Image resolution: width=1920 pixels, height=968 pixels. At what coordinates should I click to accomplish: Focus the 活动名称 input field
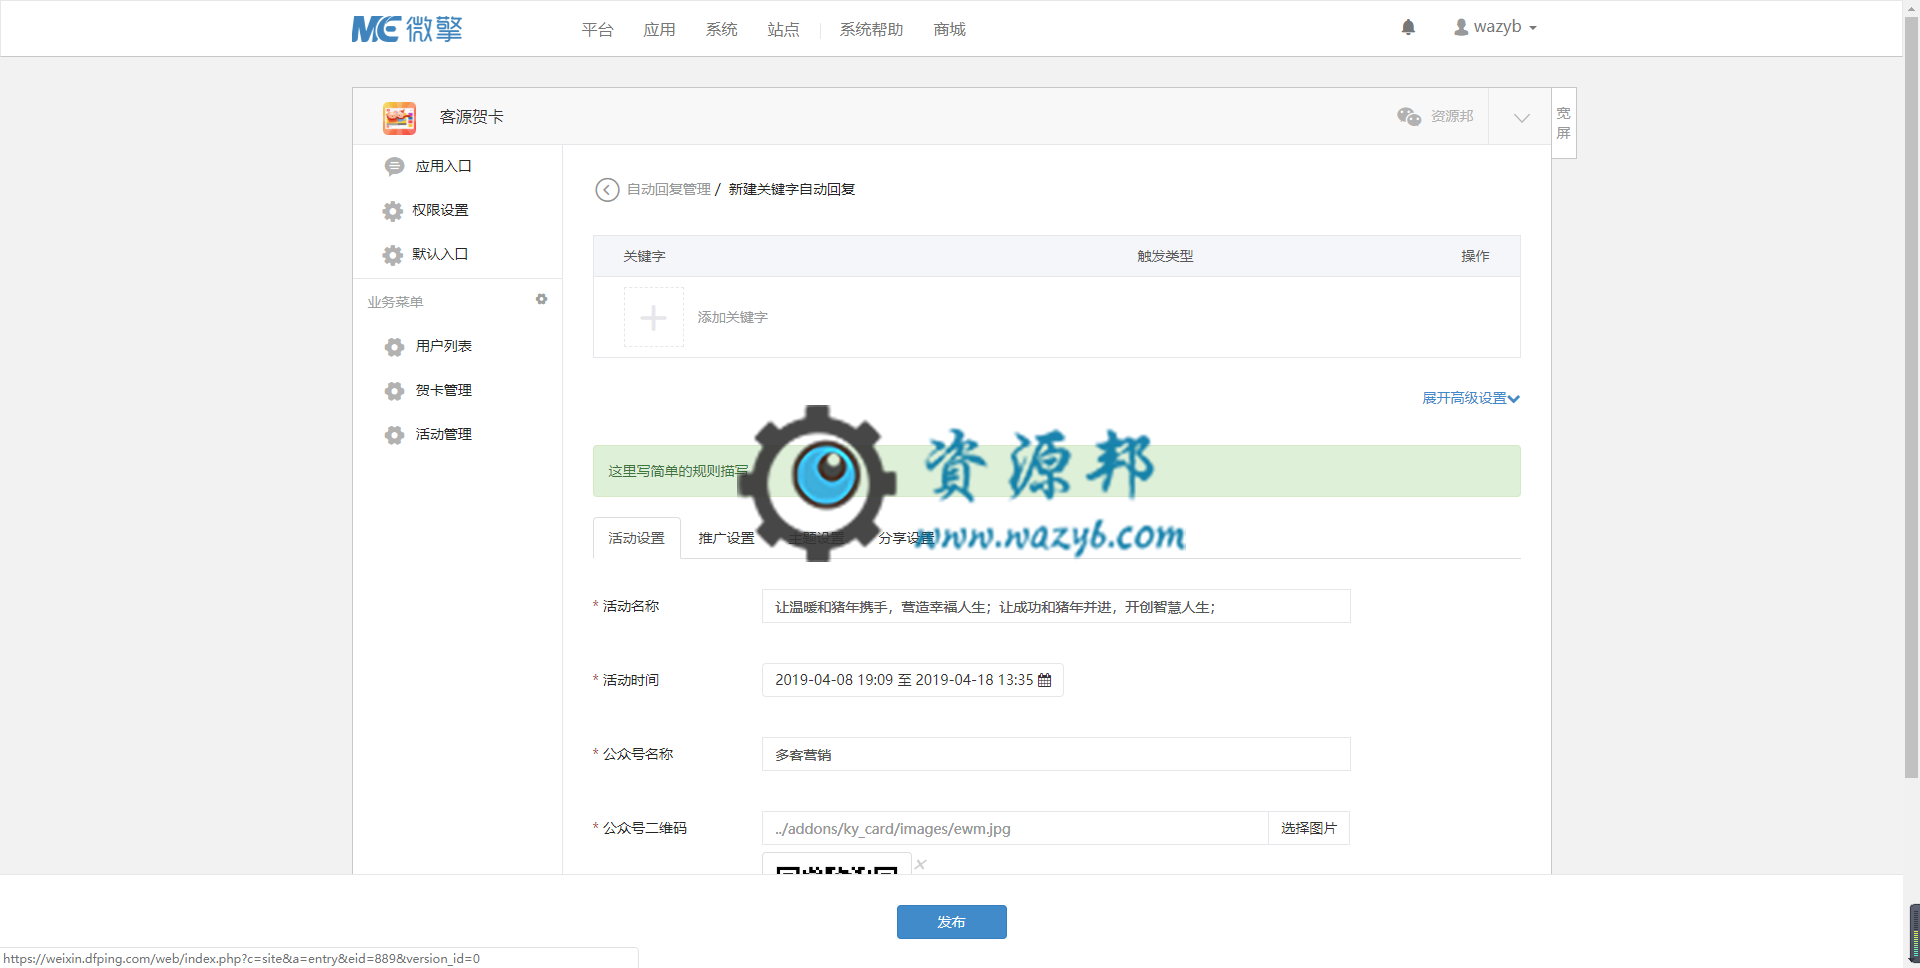pos(1056,606)
